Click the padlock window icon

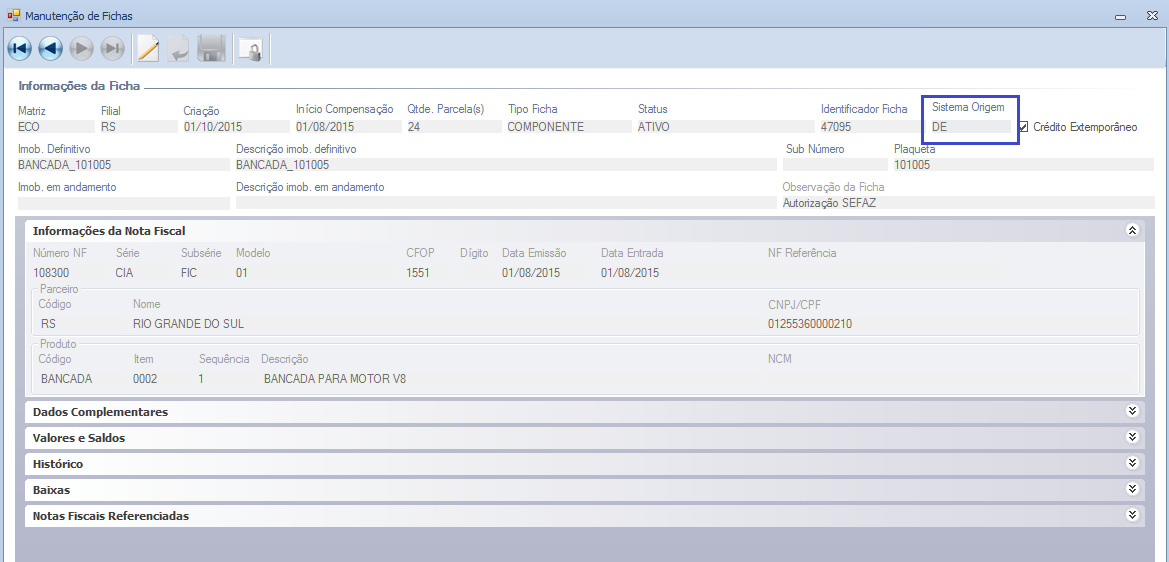pos(249,49)
